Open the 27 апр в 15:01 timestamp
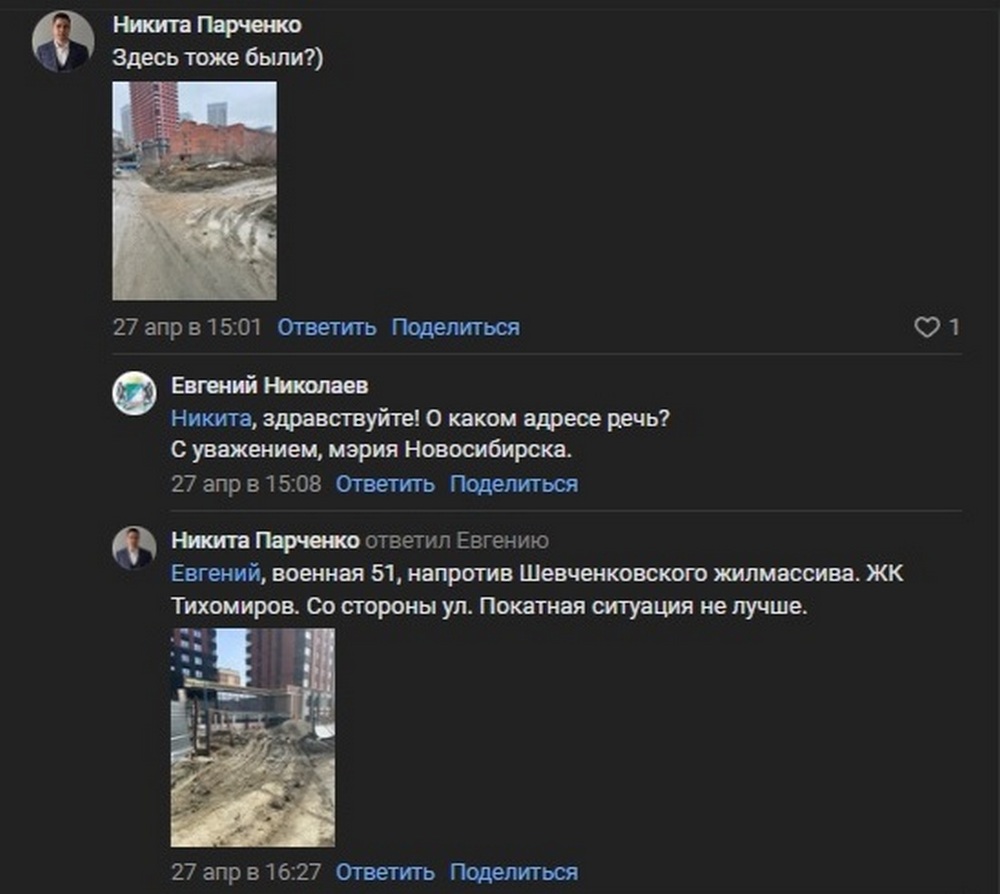Image resolution: width=1000 pixels, height=894 pixels. click(188, 327)
